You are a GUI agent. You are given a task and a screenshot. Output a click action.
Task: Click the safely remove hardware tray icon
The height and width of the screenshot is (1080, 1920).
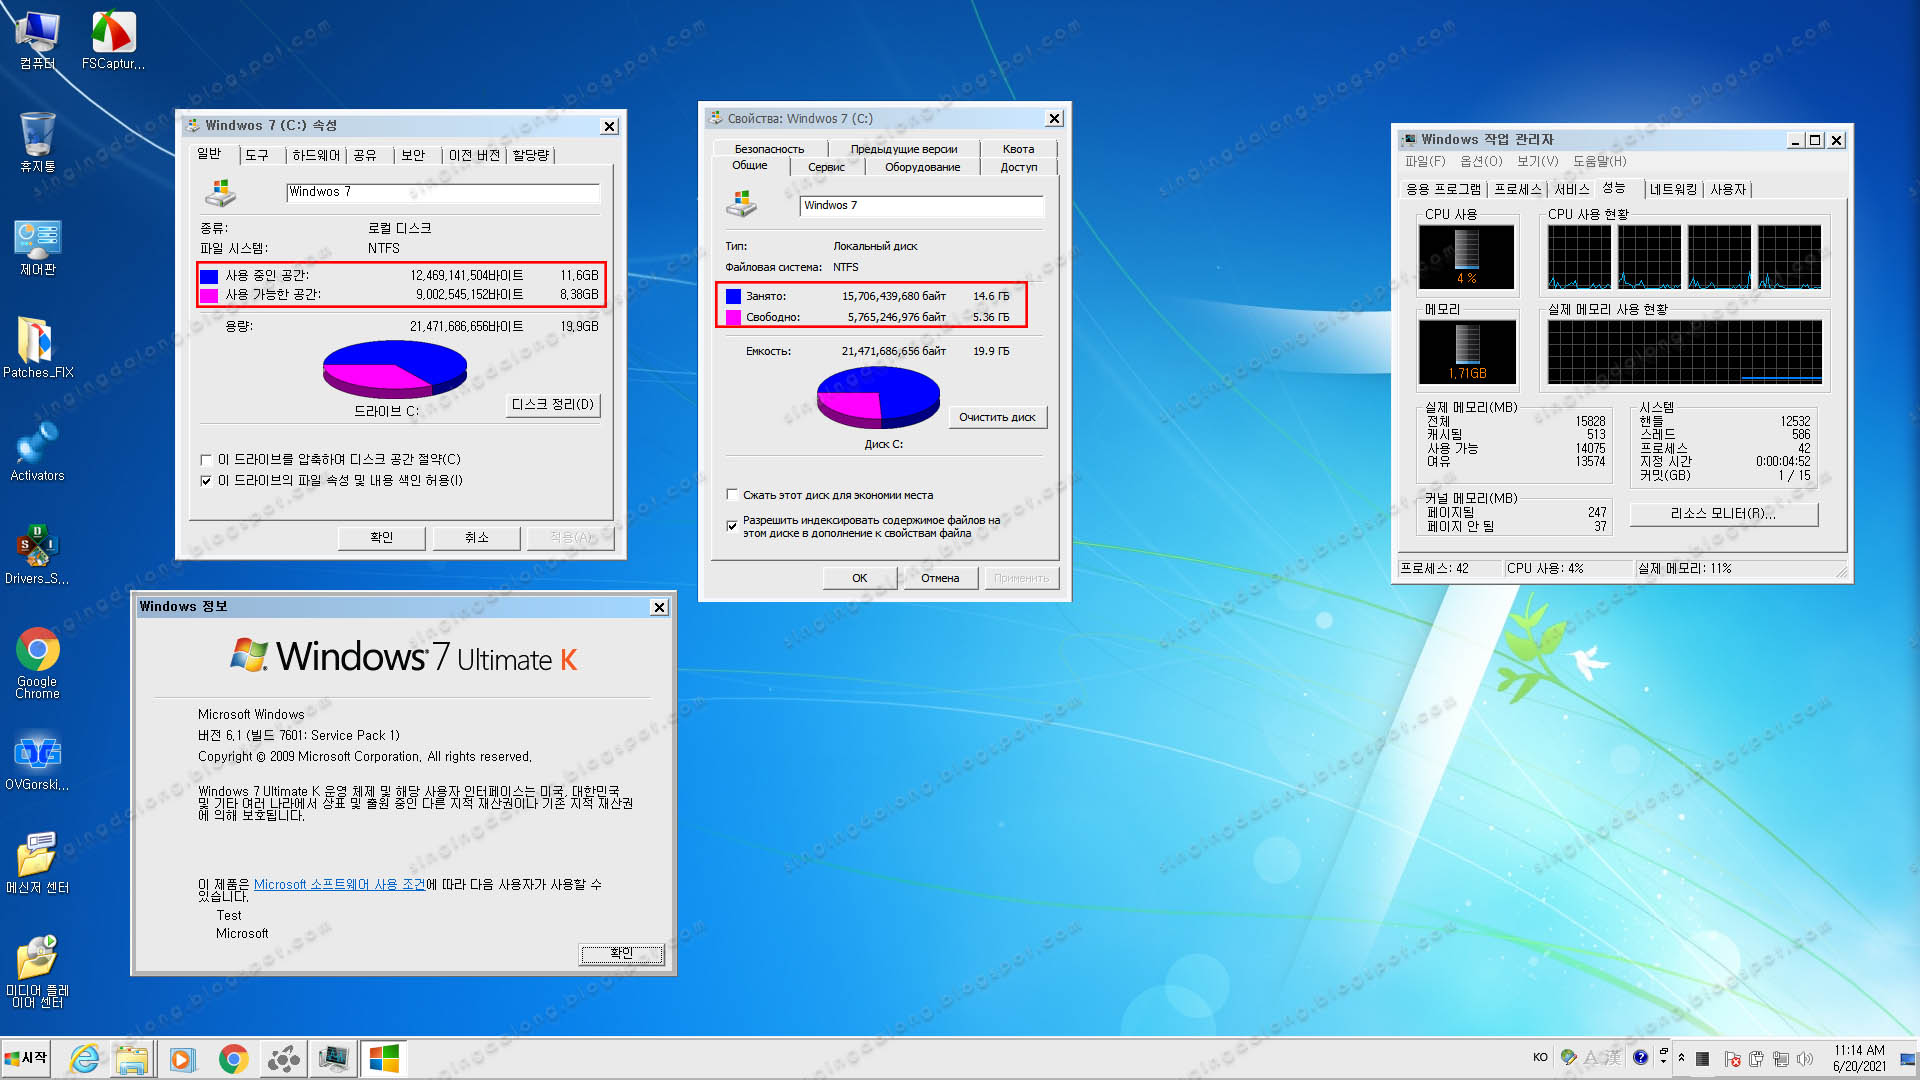1756,1058
